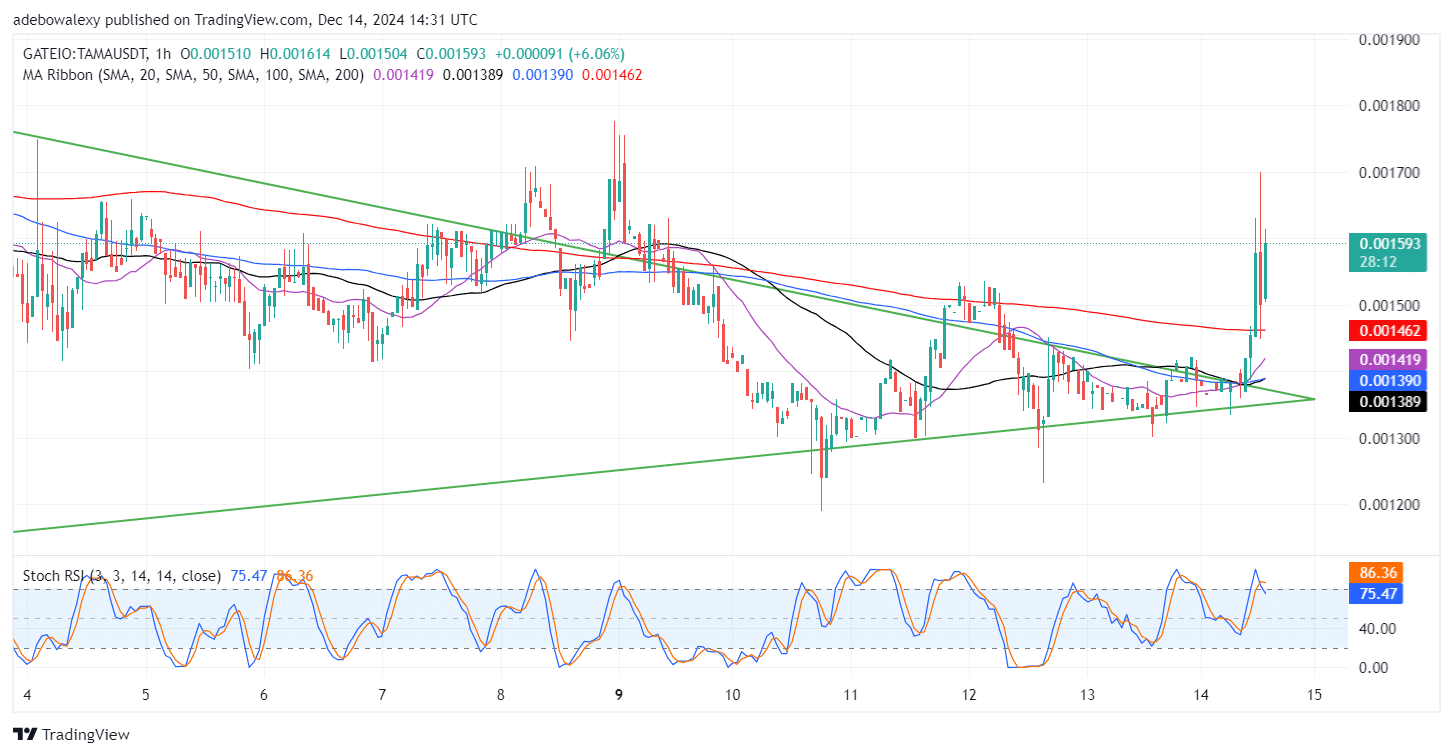Click the 0.001200 price axis label
This screenshot has height=756, width=1453.
[x=1390, y=504]
